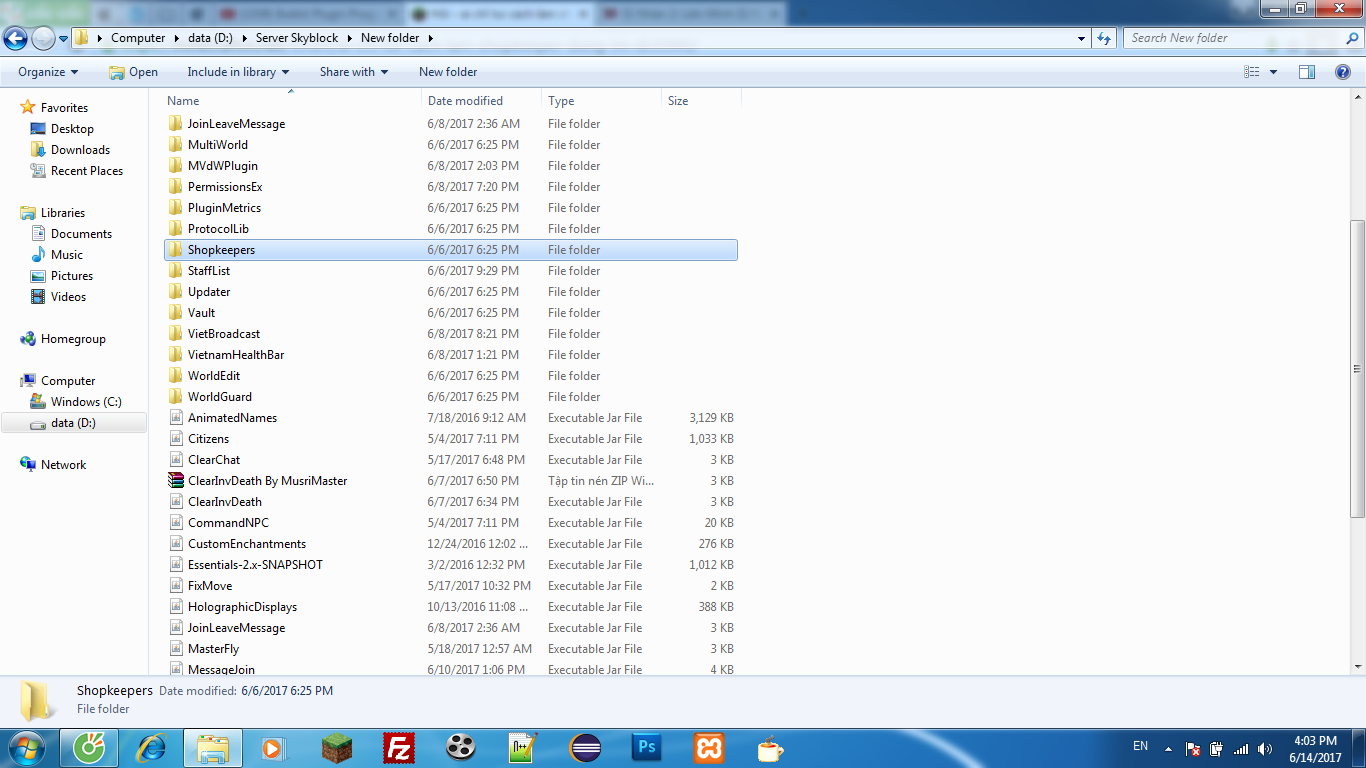The height and width of the screenshot is (768, 1366).
Task: Select the Essentials-2.x-SNAPSHOT jar file
Action: click(x=255, y=565)
